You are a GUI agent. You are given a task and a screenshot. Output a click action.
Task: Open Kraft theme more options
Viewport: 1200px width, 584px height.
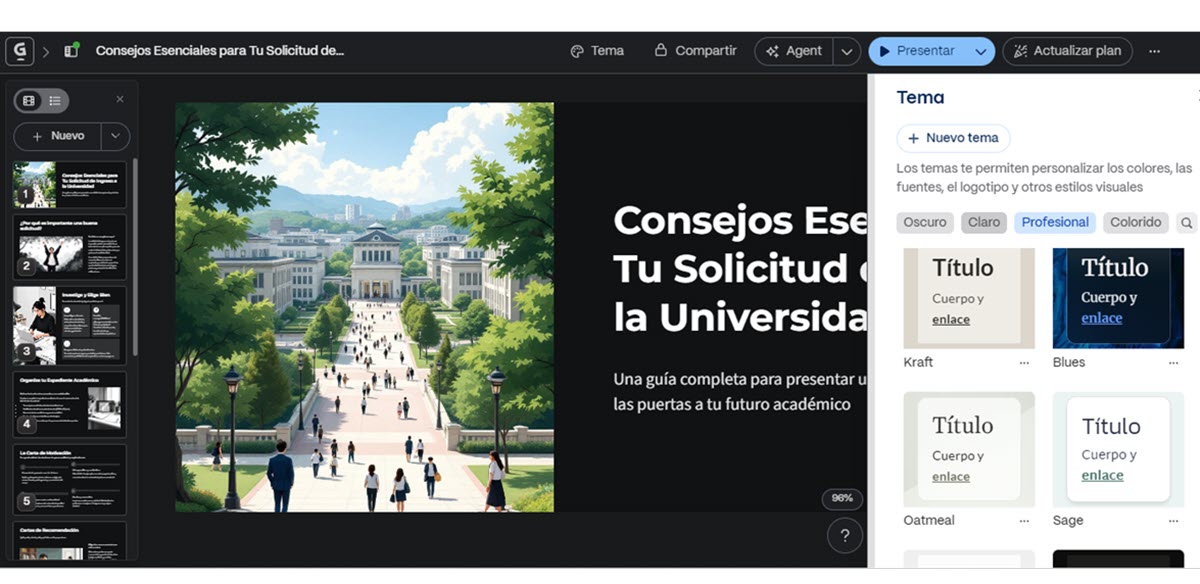[1024, 362]
